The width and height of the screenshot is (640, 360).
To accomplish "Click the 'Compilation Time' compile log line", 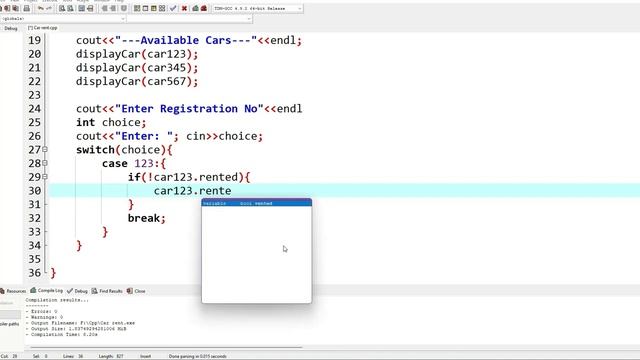I will [x=62, y=334].
